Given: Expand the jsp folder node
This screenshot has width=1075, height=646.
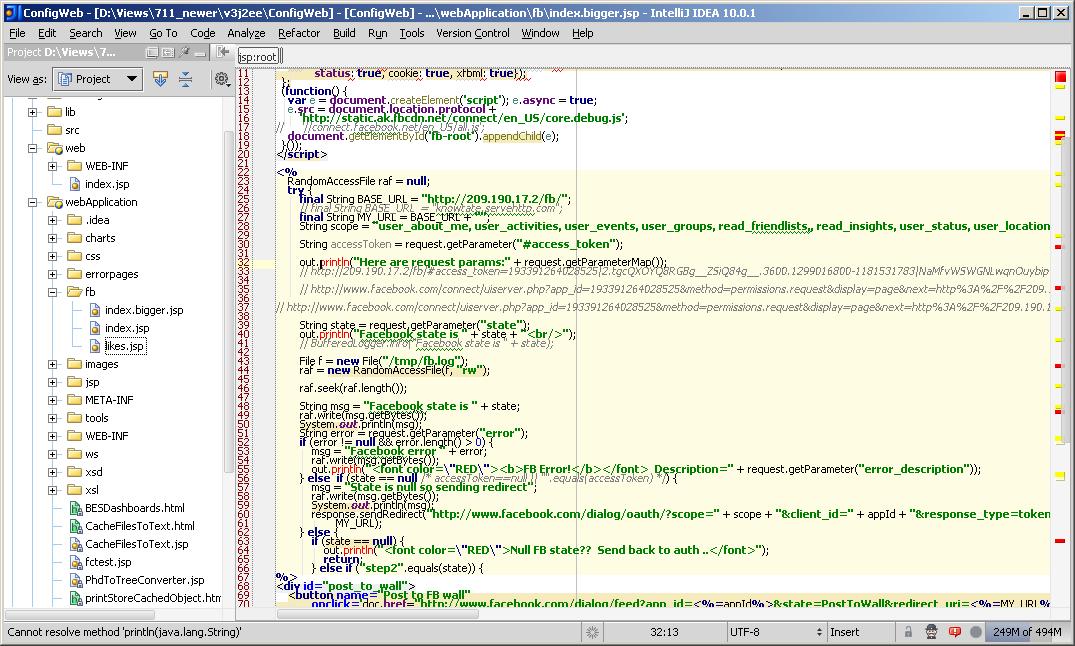Looking at the screenshot, I should pos(53,382).
